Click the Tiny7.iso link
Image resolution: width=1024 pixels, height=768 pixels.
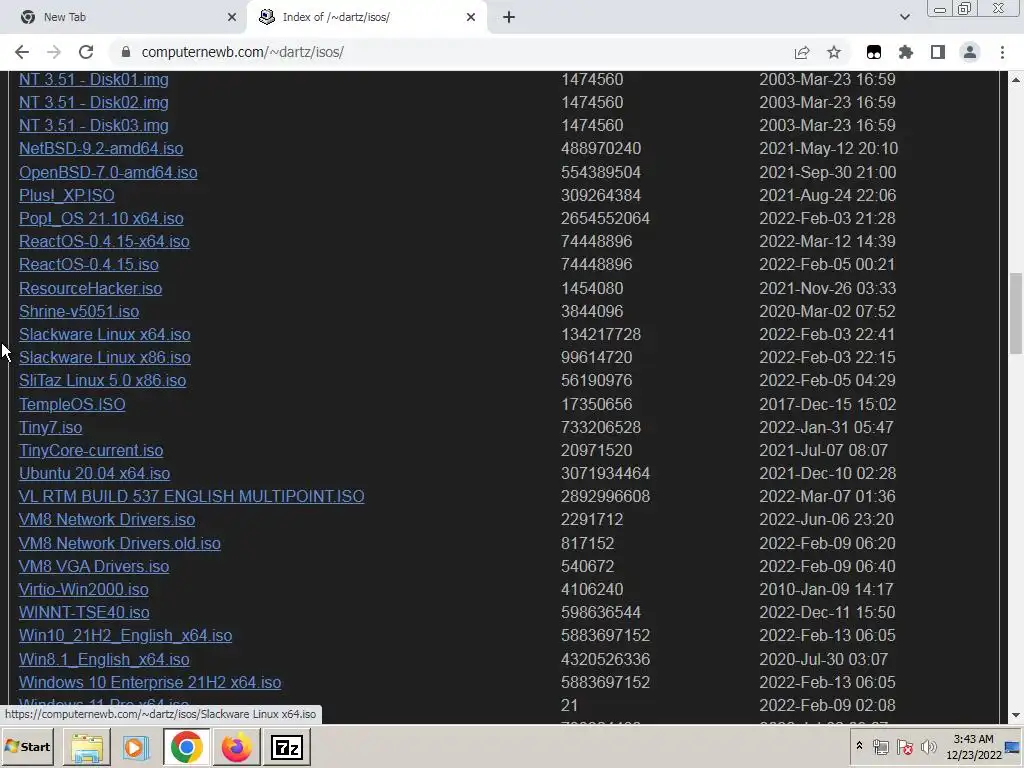click(x=50, y=427)
